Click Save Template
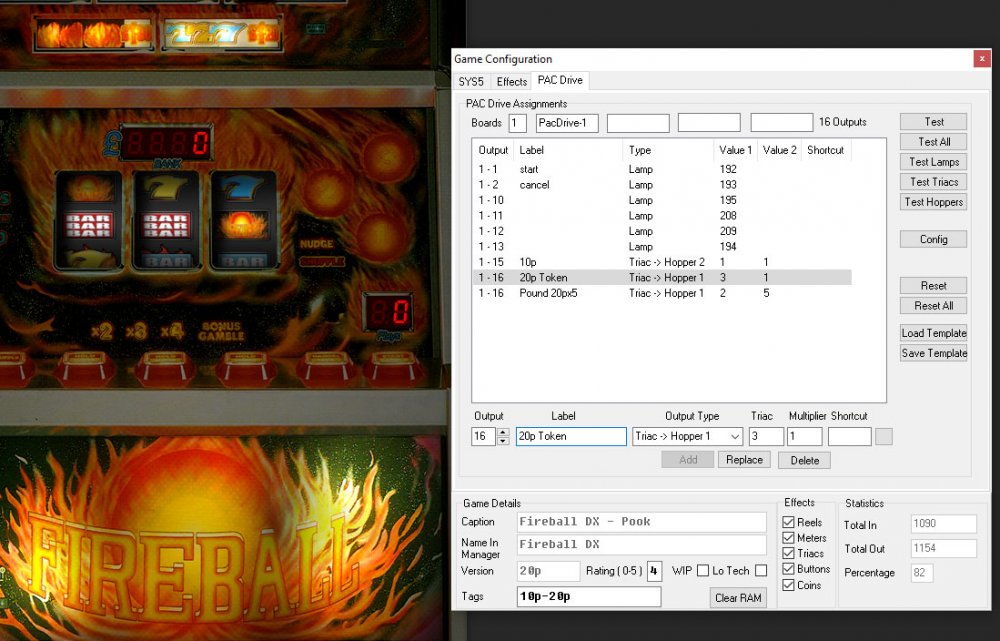Viewport: 1000px width, 641px height. [934, 353]
